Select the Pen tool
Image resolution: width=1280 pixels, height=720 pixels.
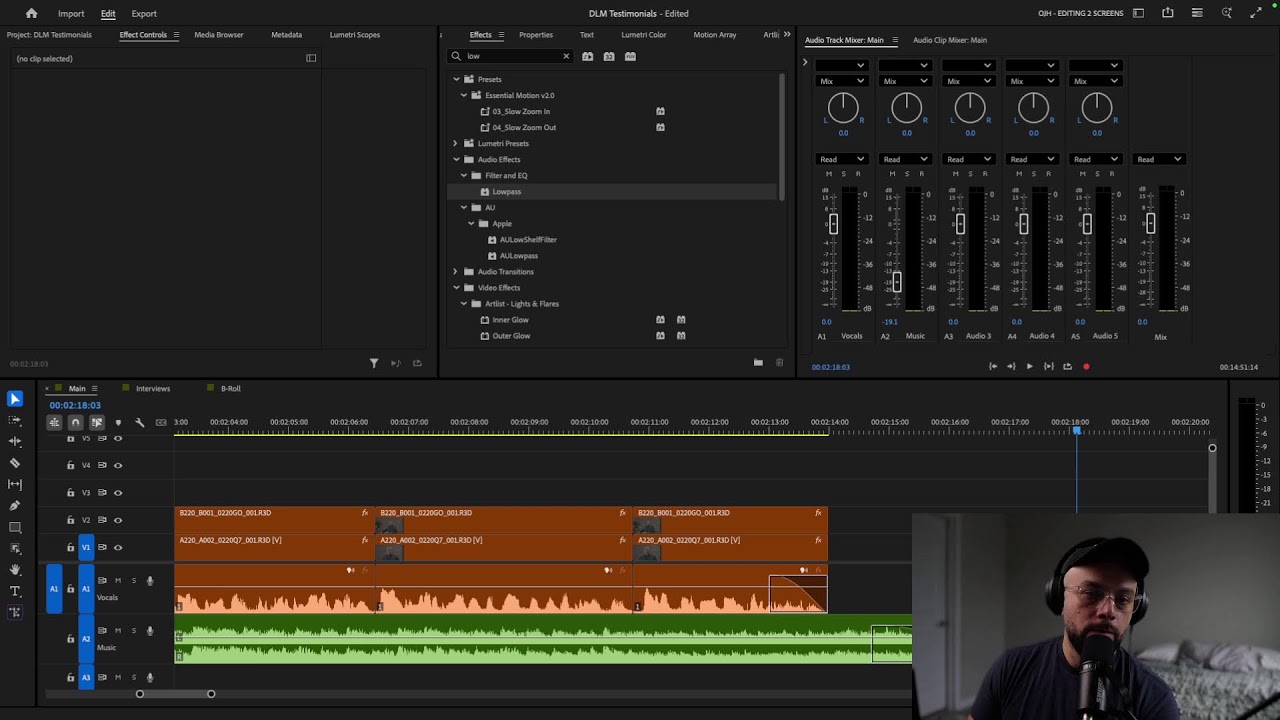(15, 506)
